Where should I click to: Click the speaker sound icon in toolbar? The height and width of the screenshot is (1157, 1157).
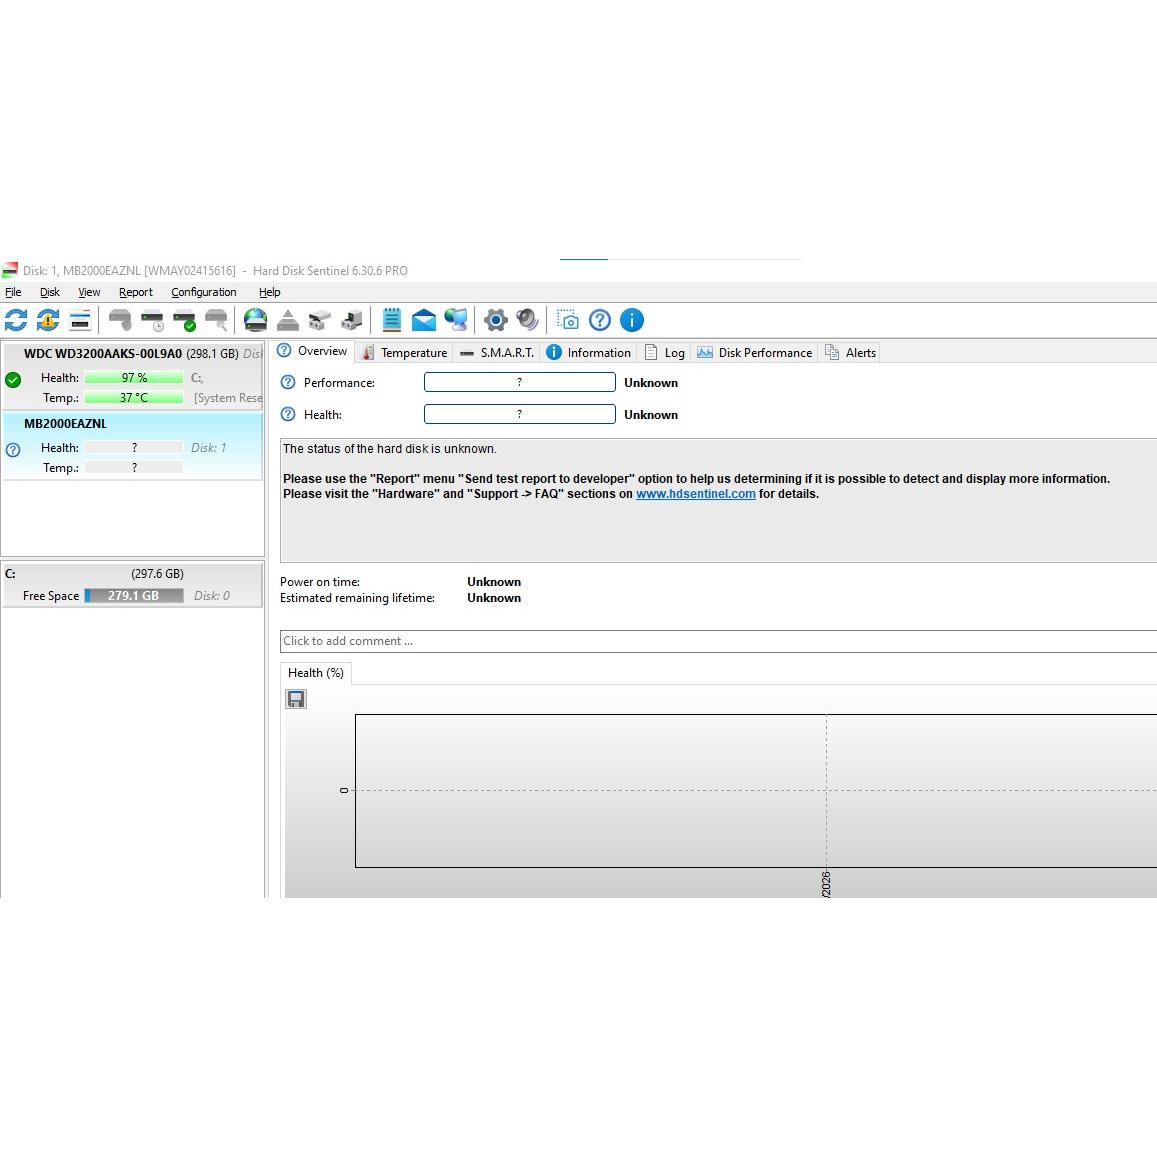coord(527,320)
